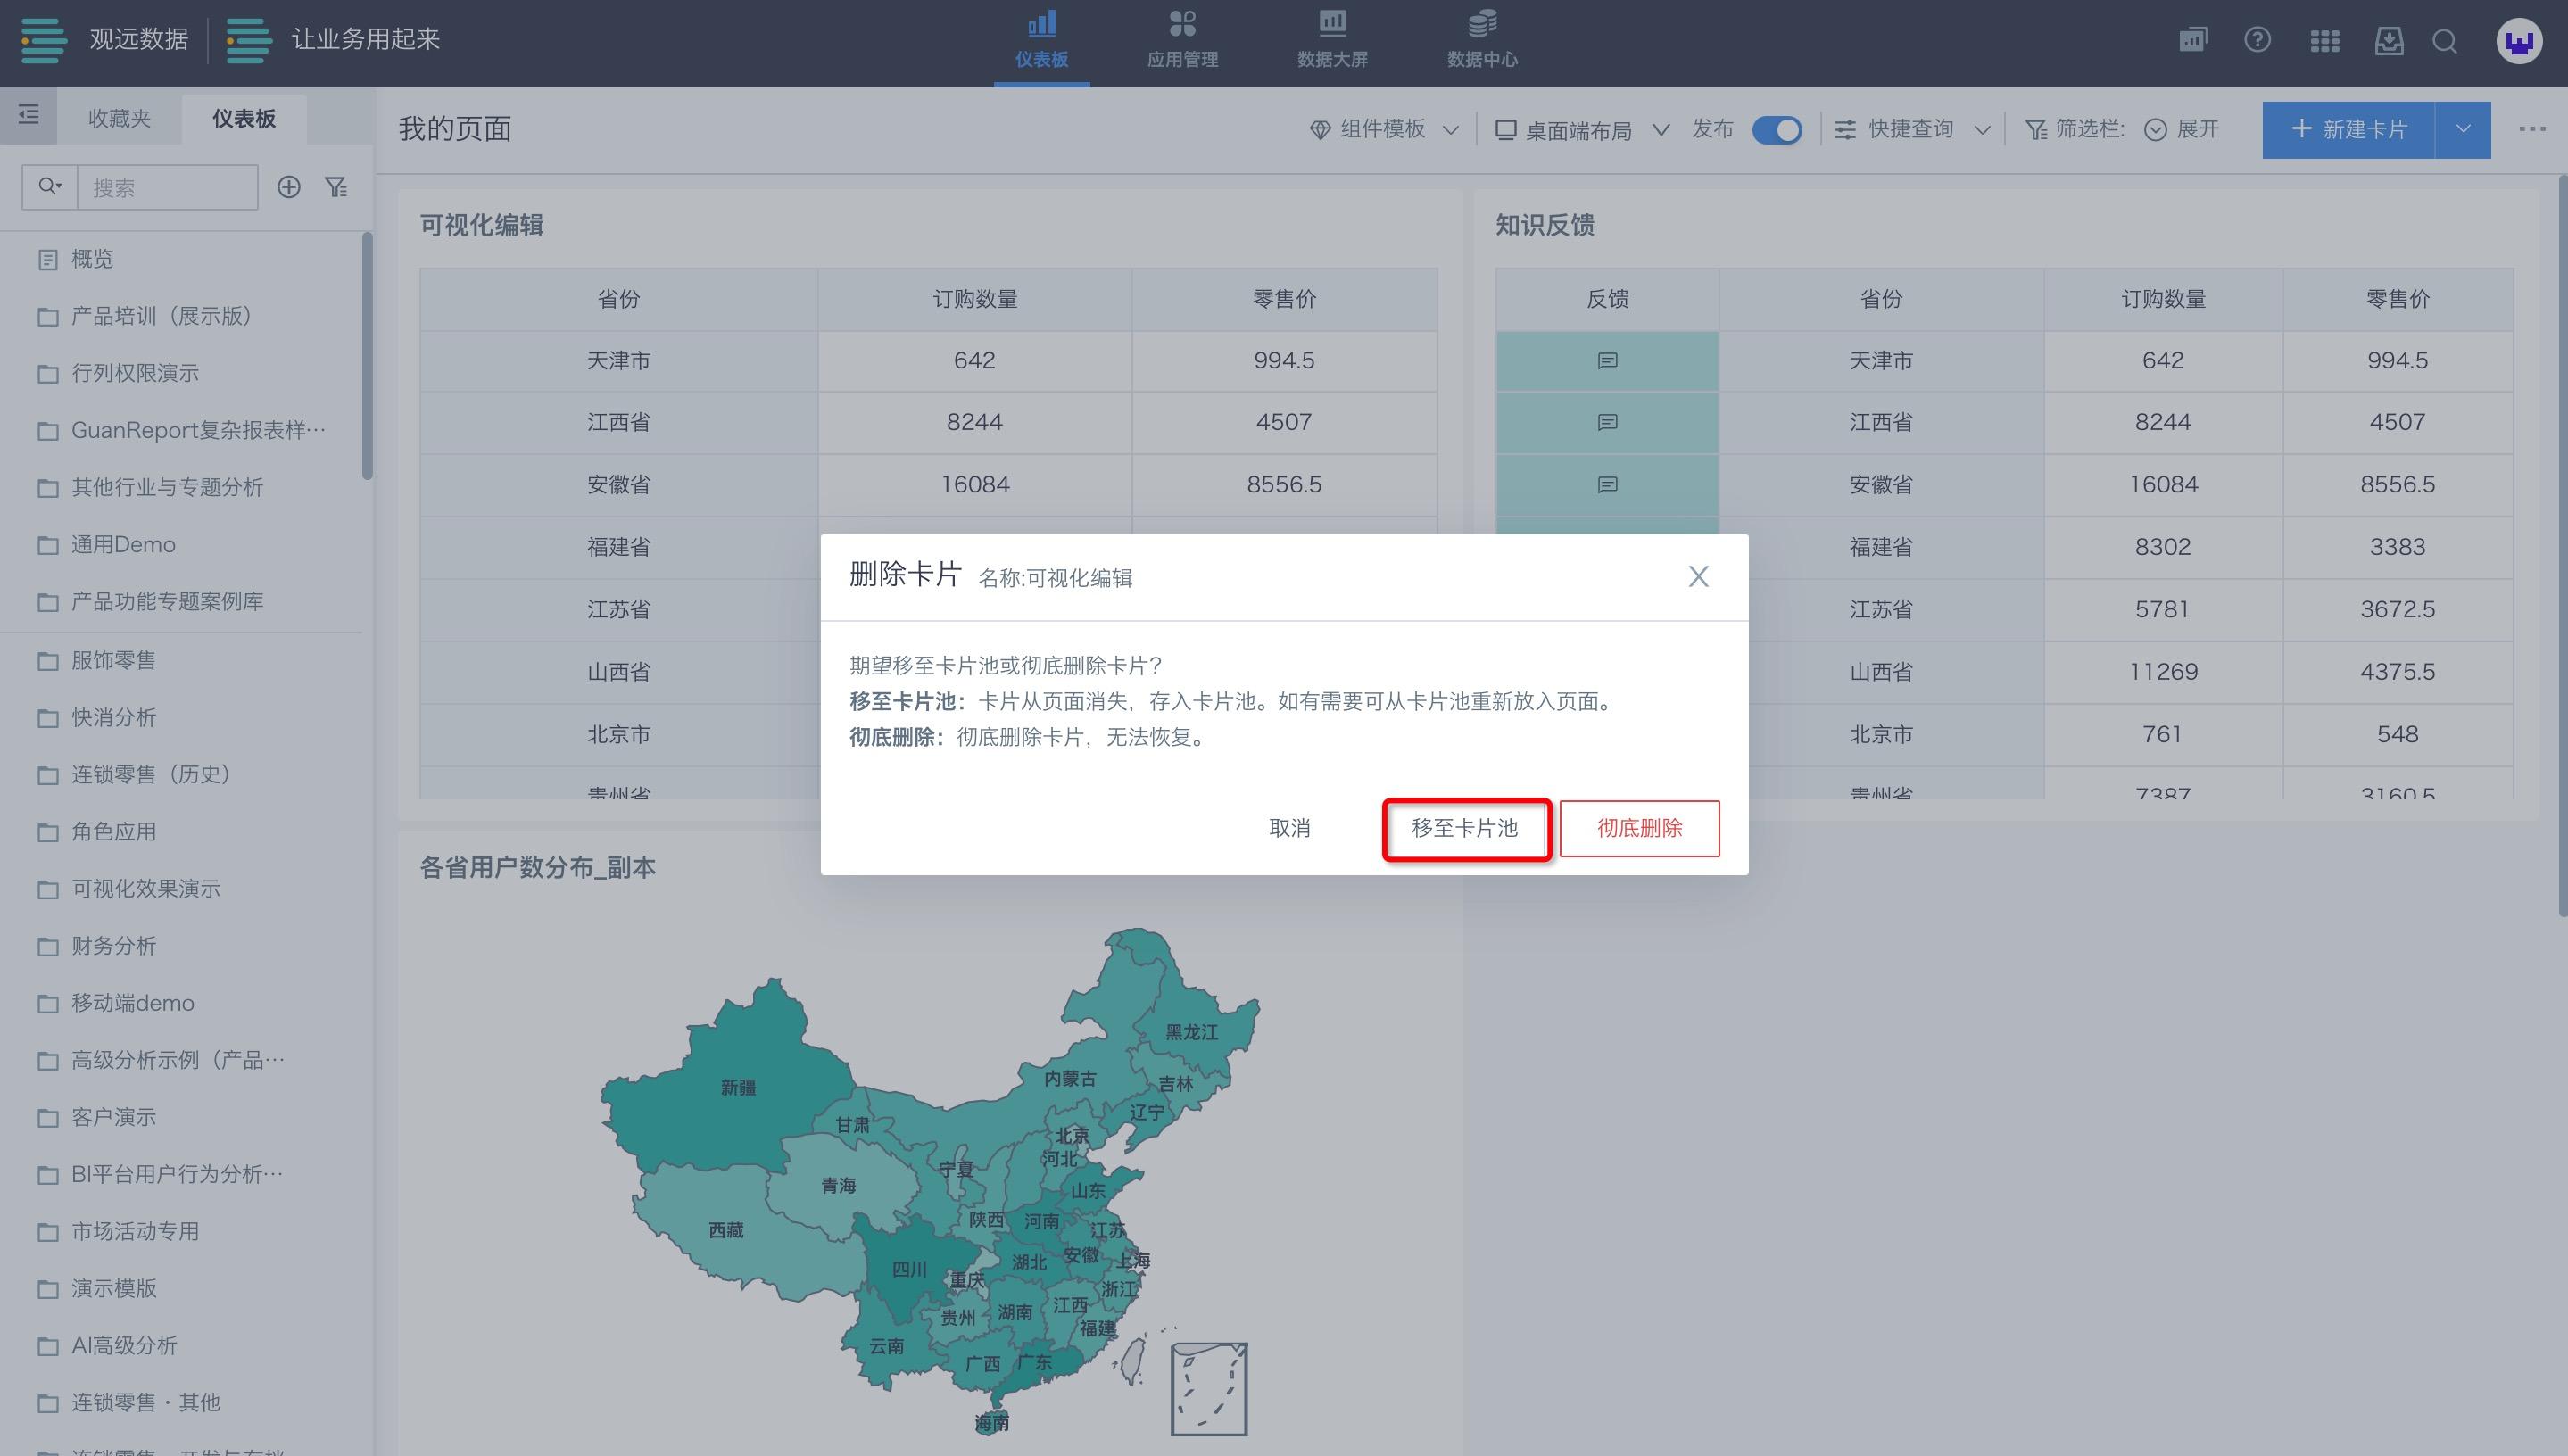Open the 仪表板 top navigation item
Viewport: 2568px width, 1456px height.
1041,42
